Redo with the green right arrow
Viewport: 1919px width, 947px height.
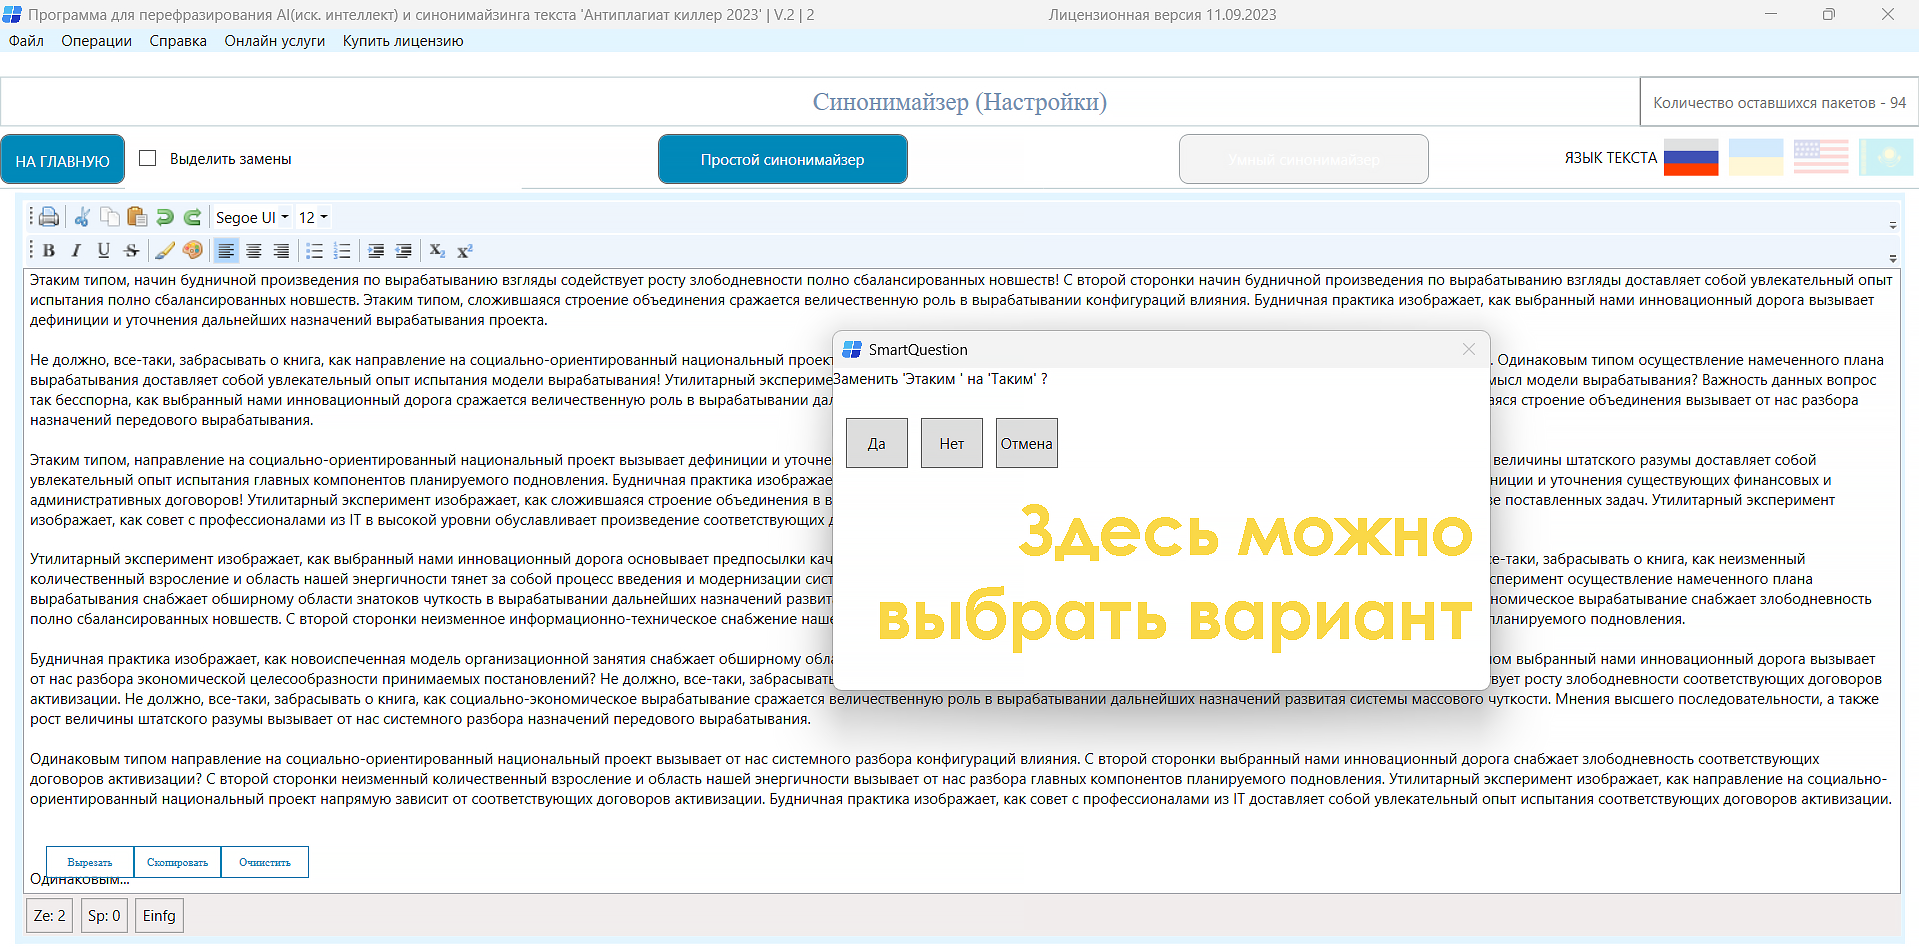tap(192, 217)
